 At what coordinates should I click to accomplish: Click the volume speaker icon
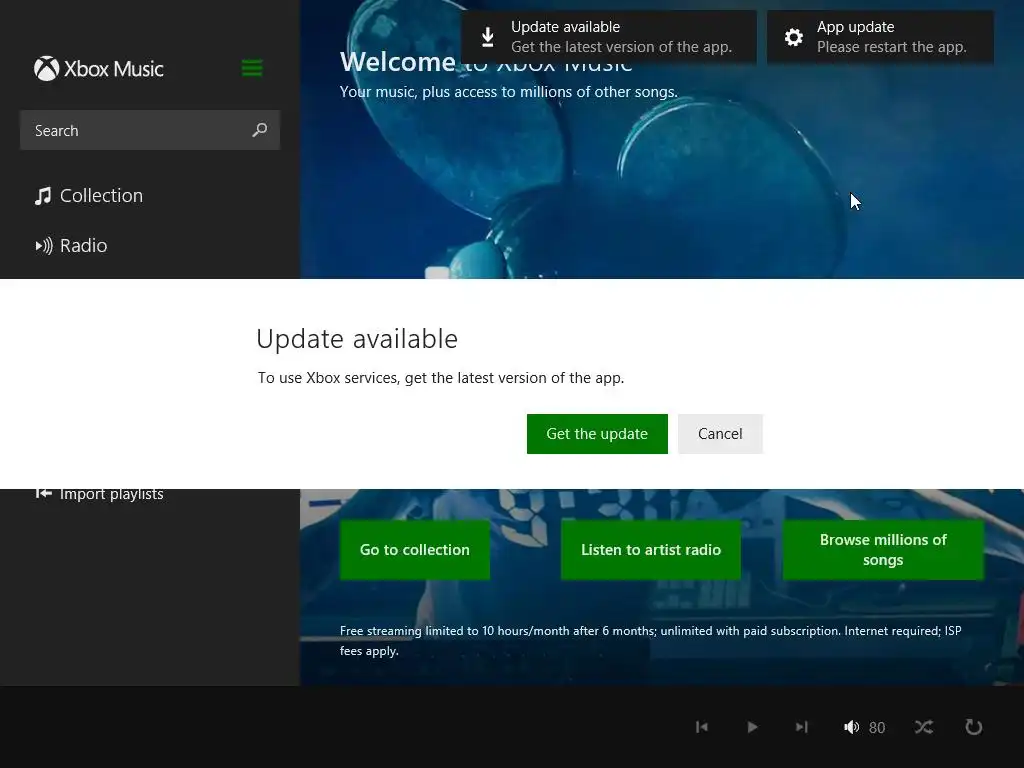coord(851,727)
